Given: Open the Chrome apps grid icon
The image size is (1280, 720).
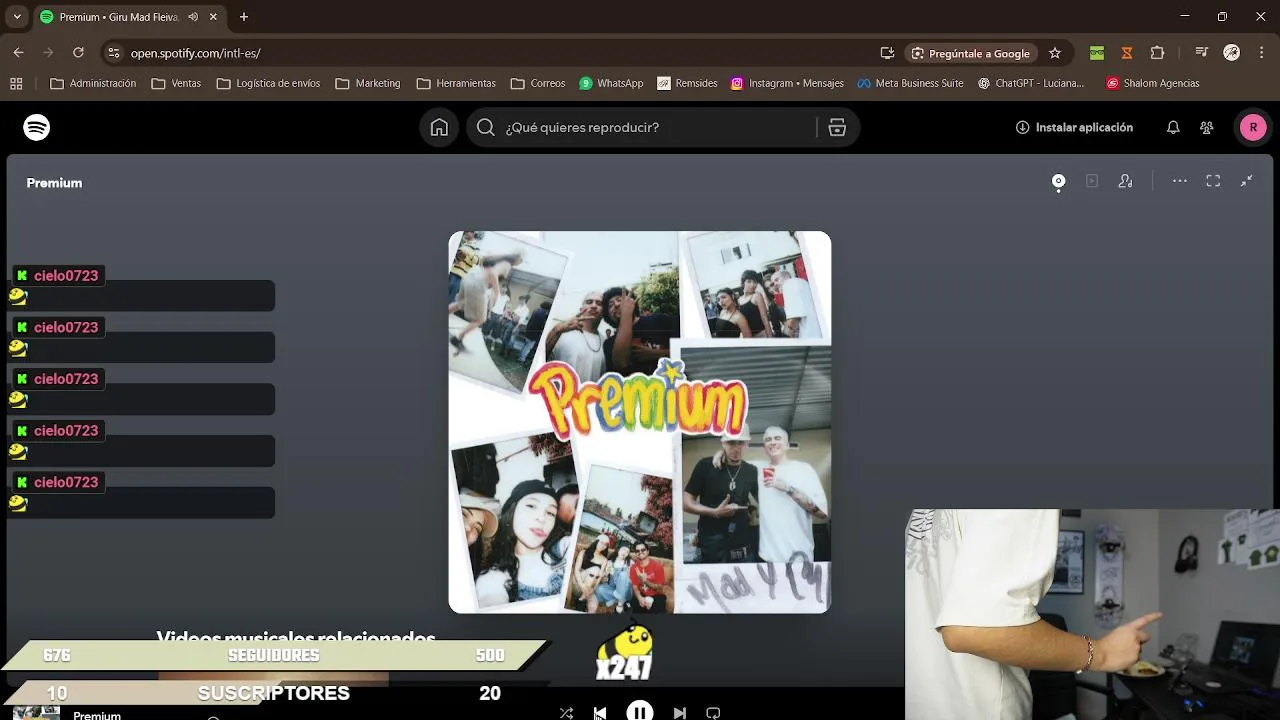Looking at the screenshot, I should 16,83.
